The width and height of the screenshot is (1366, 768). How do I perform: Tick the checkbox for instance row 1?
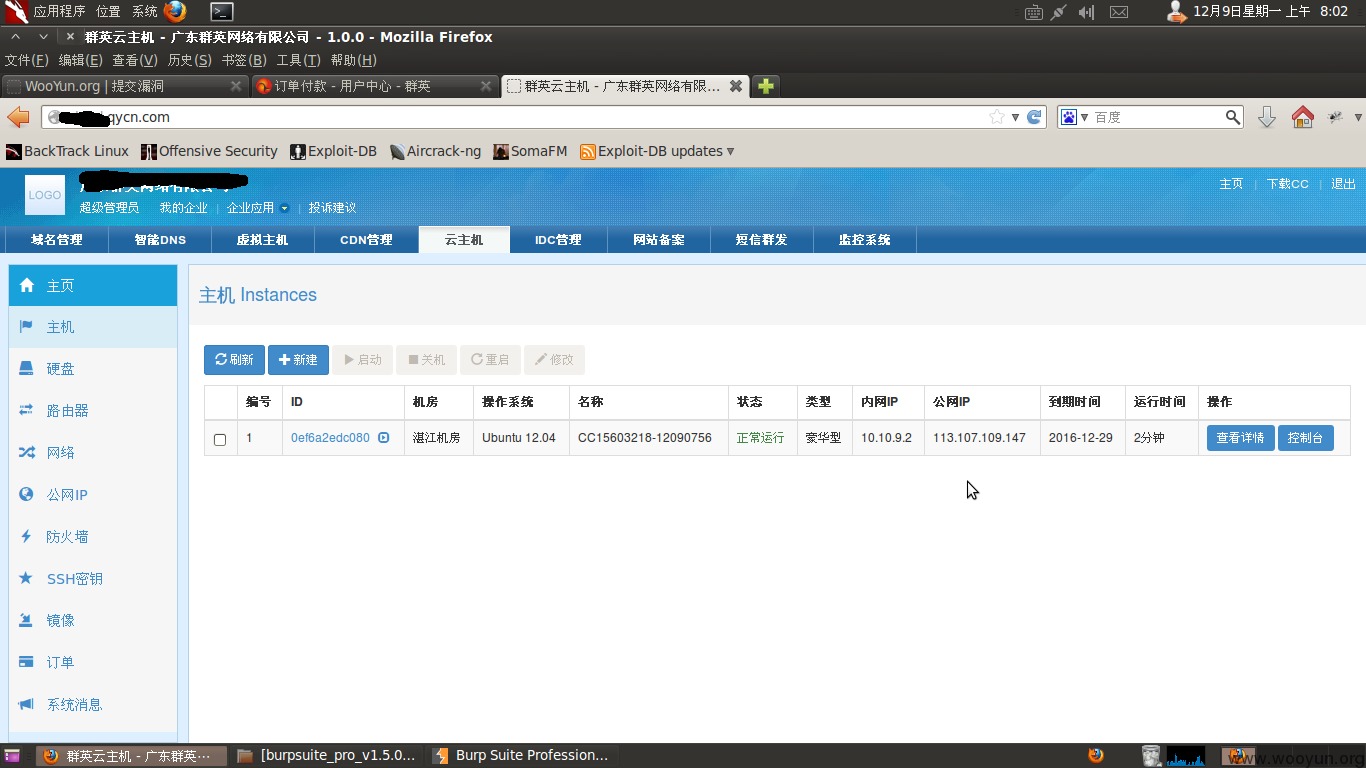(x=220, y=439)
